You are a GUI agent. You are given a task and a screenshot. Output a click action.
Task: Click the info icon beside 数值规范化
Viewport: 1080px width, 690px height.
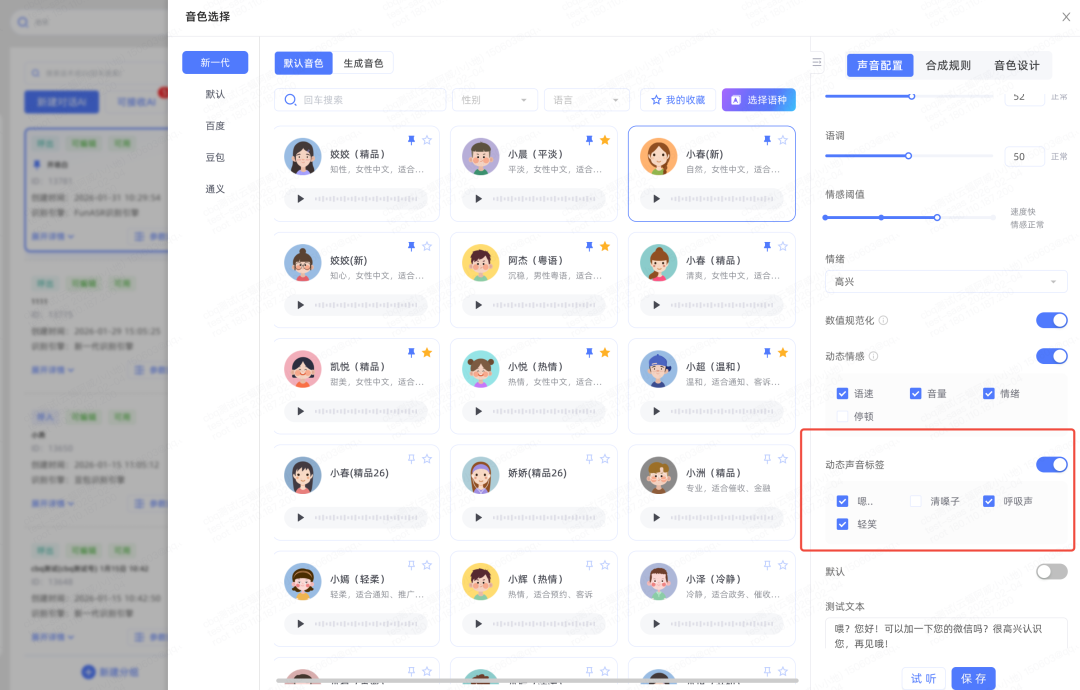click(x=883, y=320)
